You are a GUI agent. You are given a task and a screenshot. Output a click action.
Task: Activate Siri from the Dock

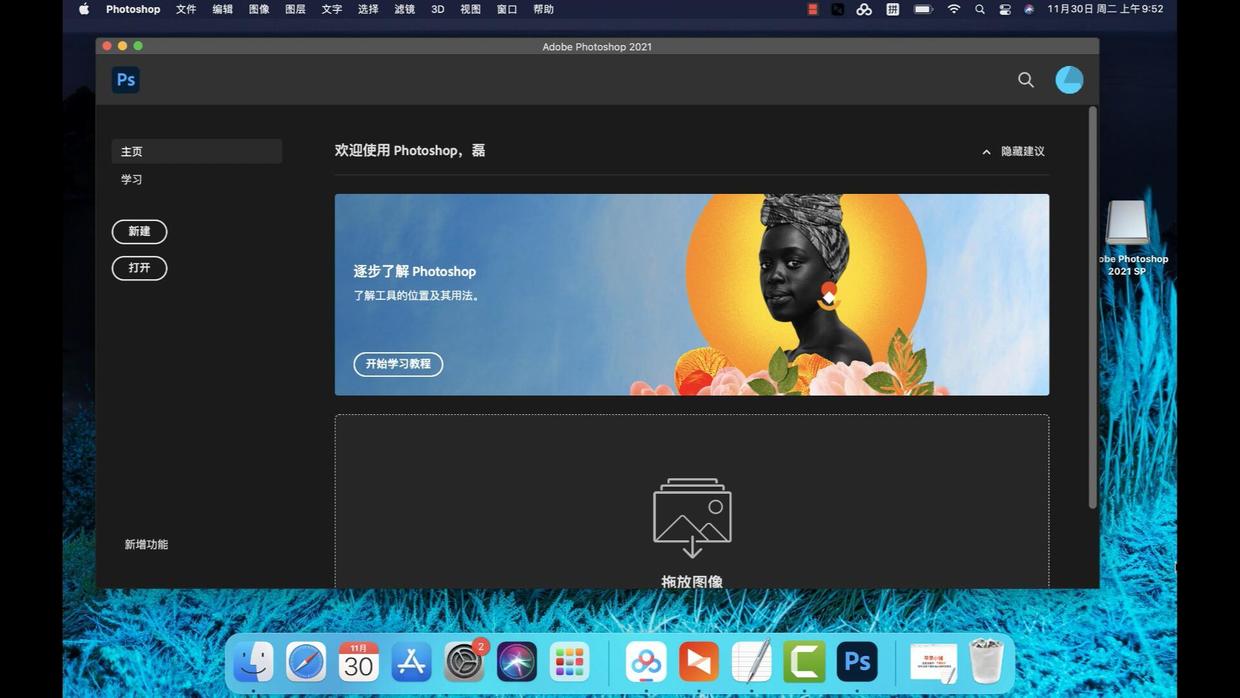coord(517,662)
